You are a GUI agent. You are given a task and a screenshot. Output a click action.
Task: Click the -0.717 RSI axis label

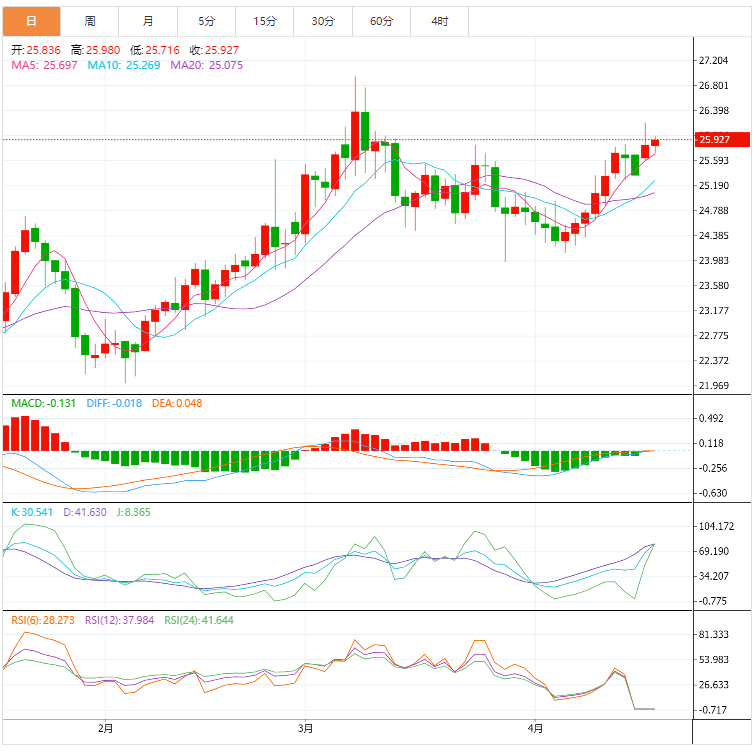point(713,710)
